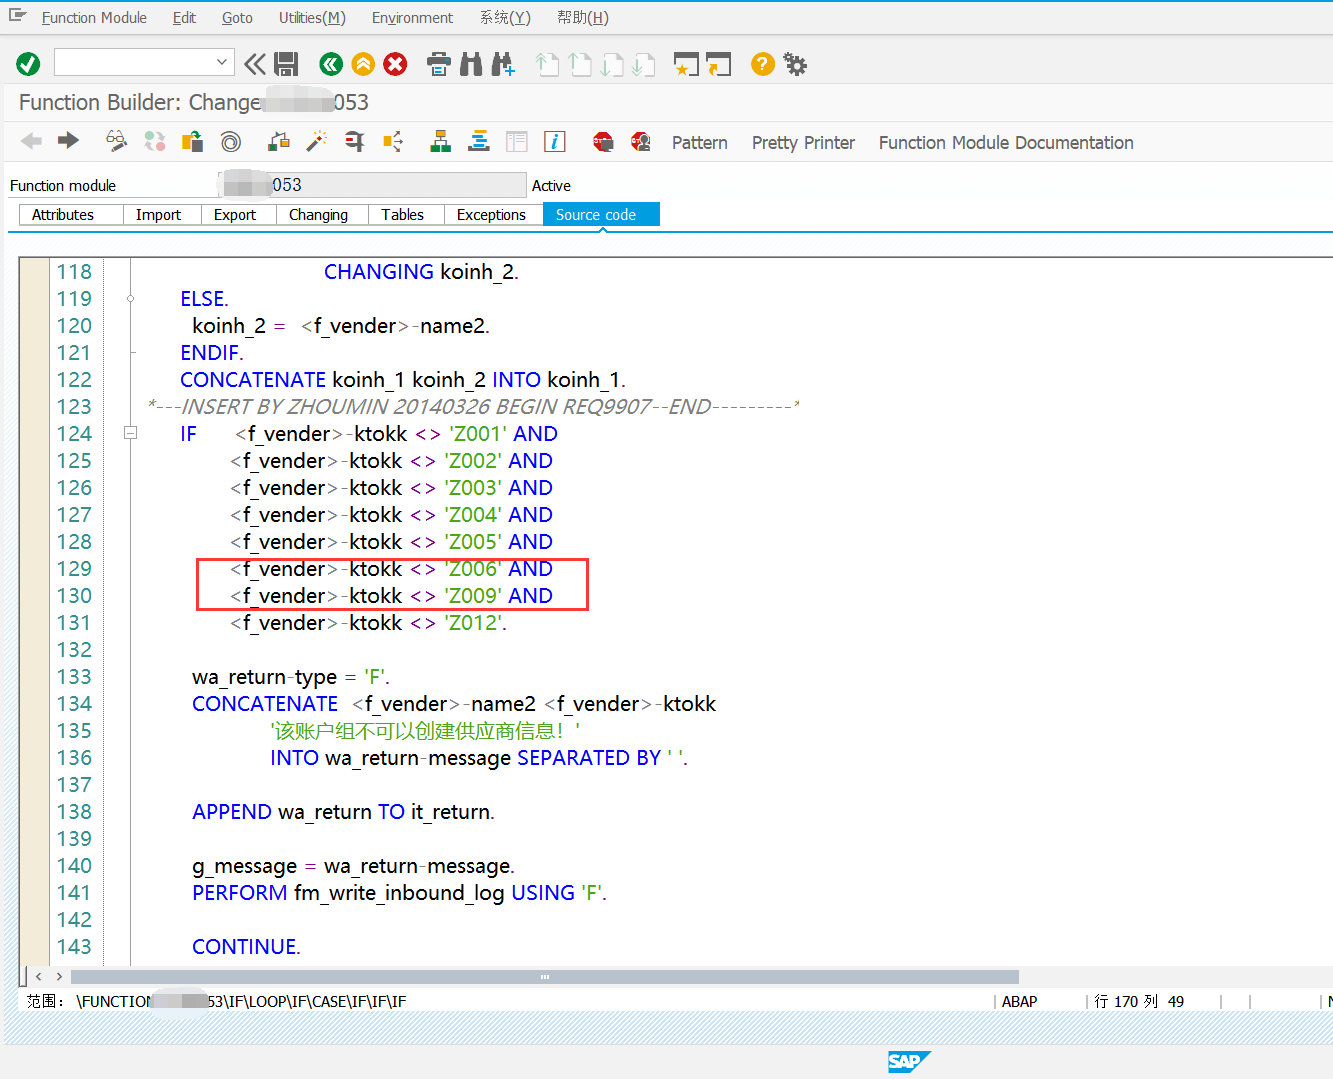Switch to the Export tab
This screenshot has width=1333, height=1079.
point(238,214)
